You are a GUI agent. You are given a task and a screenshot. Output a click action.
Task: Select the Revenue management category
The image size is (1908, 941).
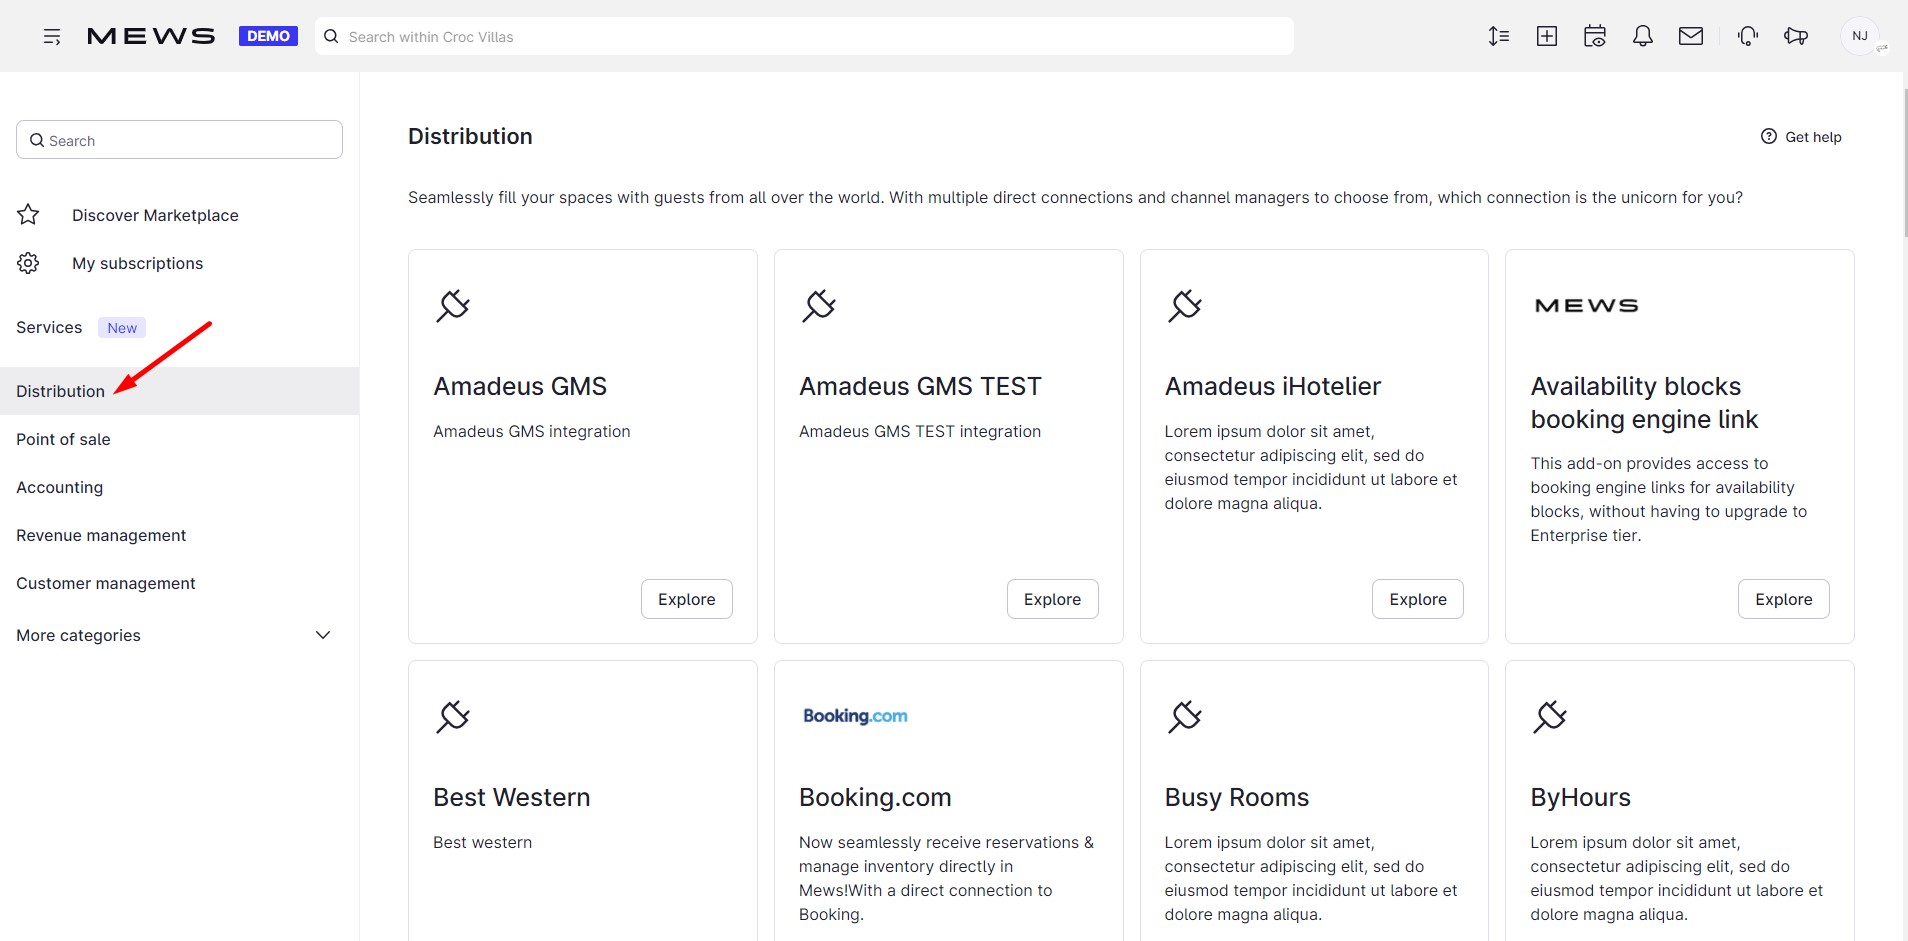(179, 535)
